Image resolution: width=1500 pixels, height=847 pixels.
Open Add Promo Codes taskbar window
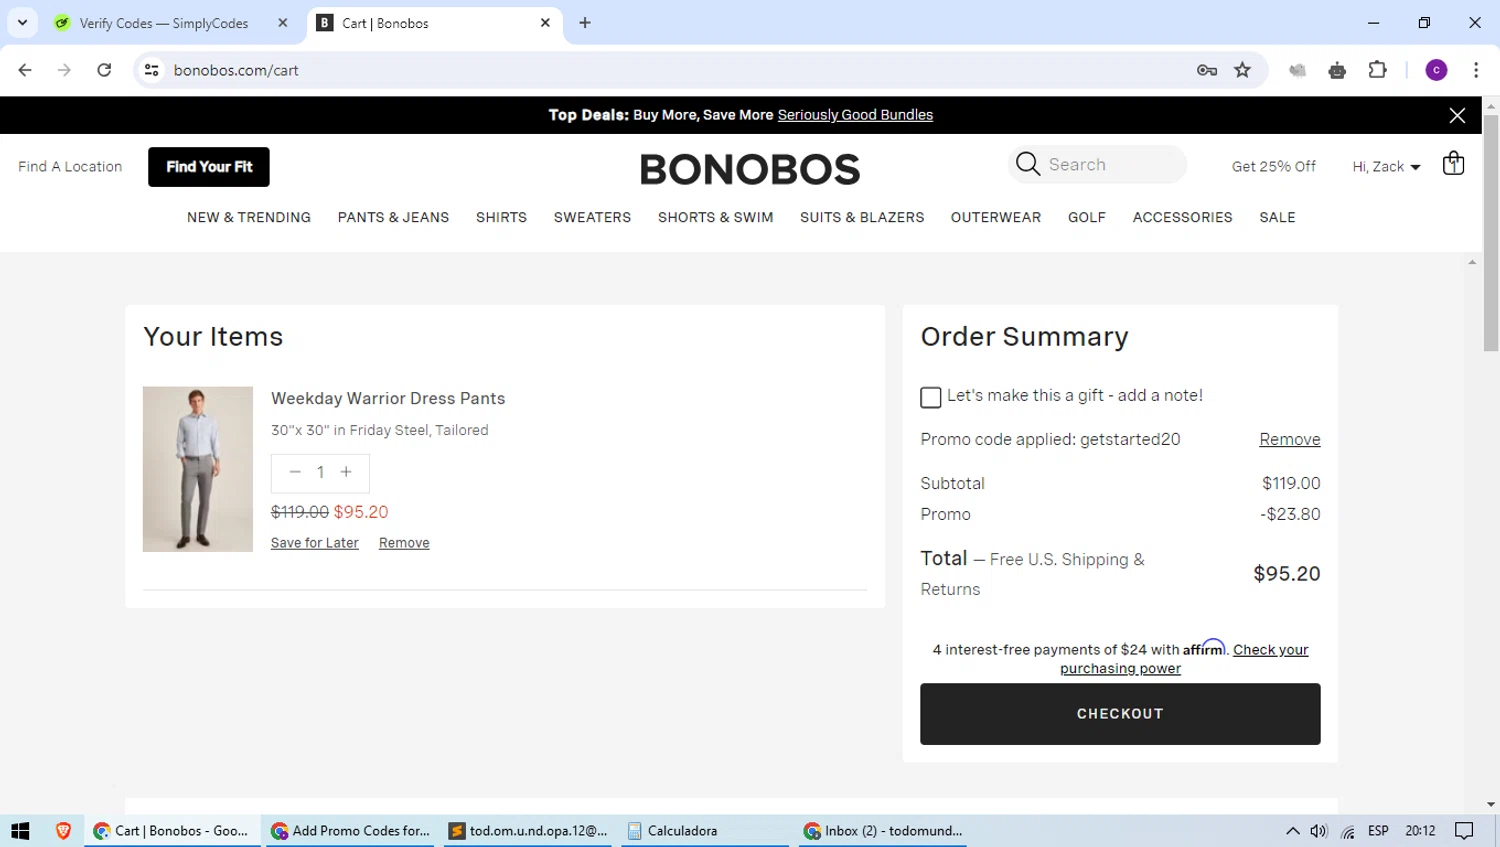[349, 831]
